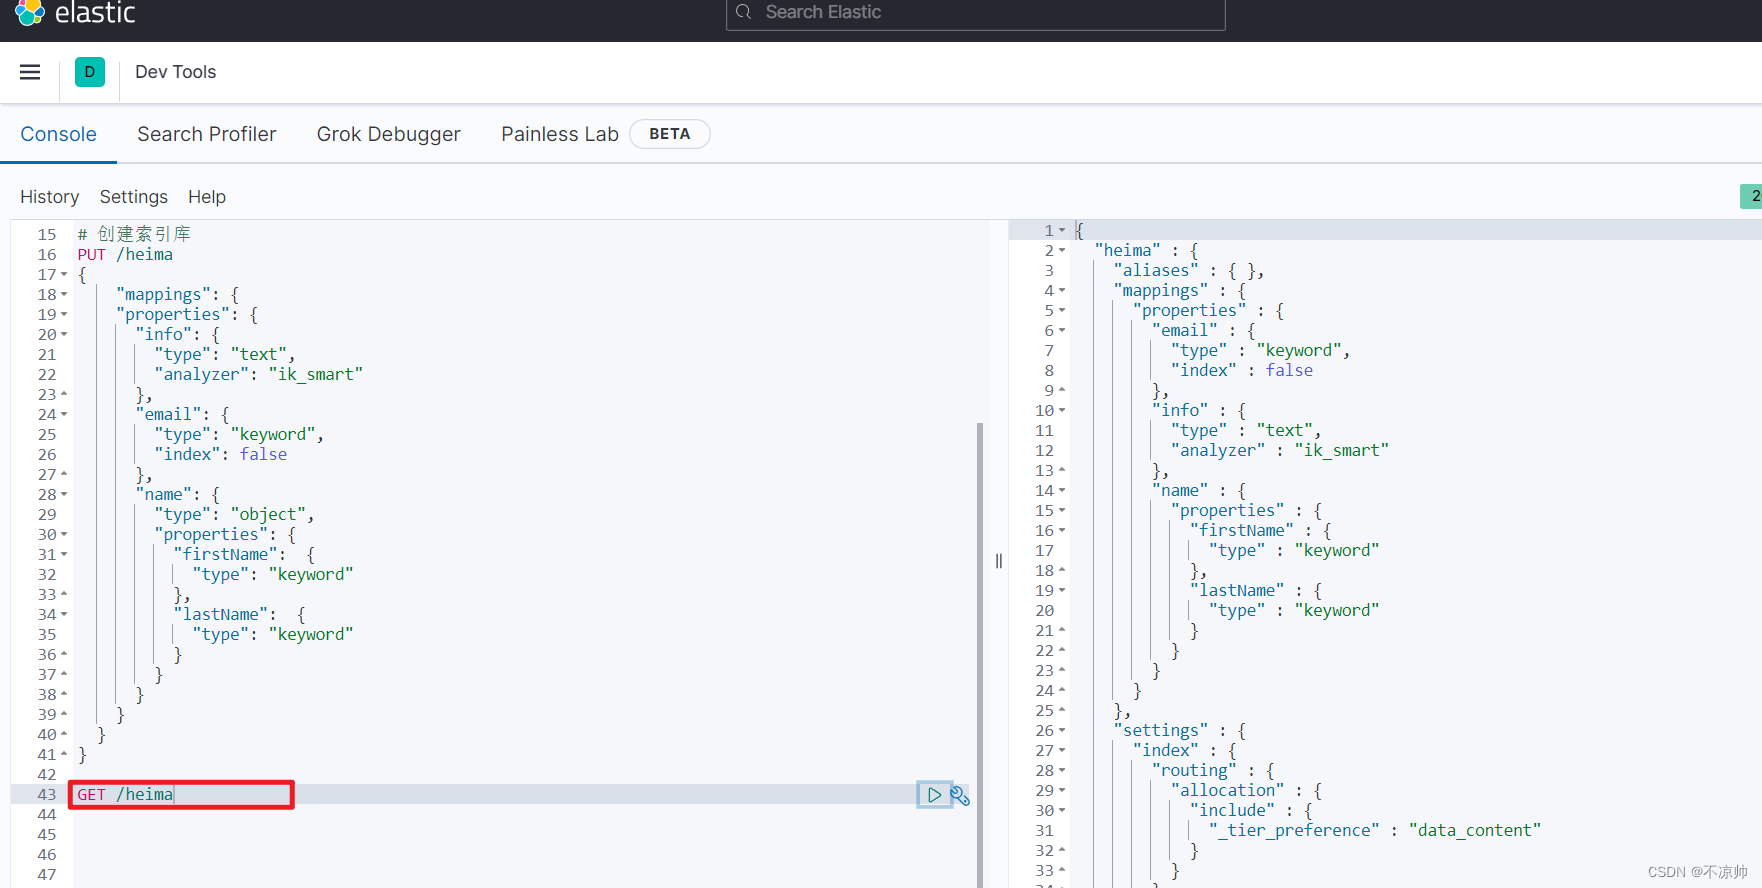Collapse routing block at output line 28
1762x888 pixels.
(1062, 770)
